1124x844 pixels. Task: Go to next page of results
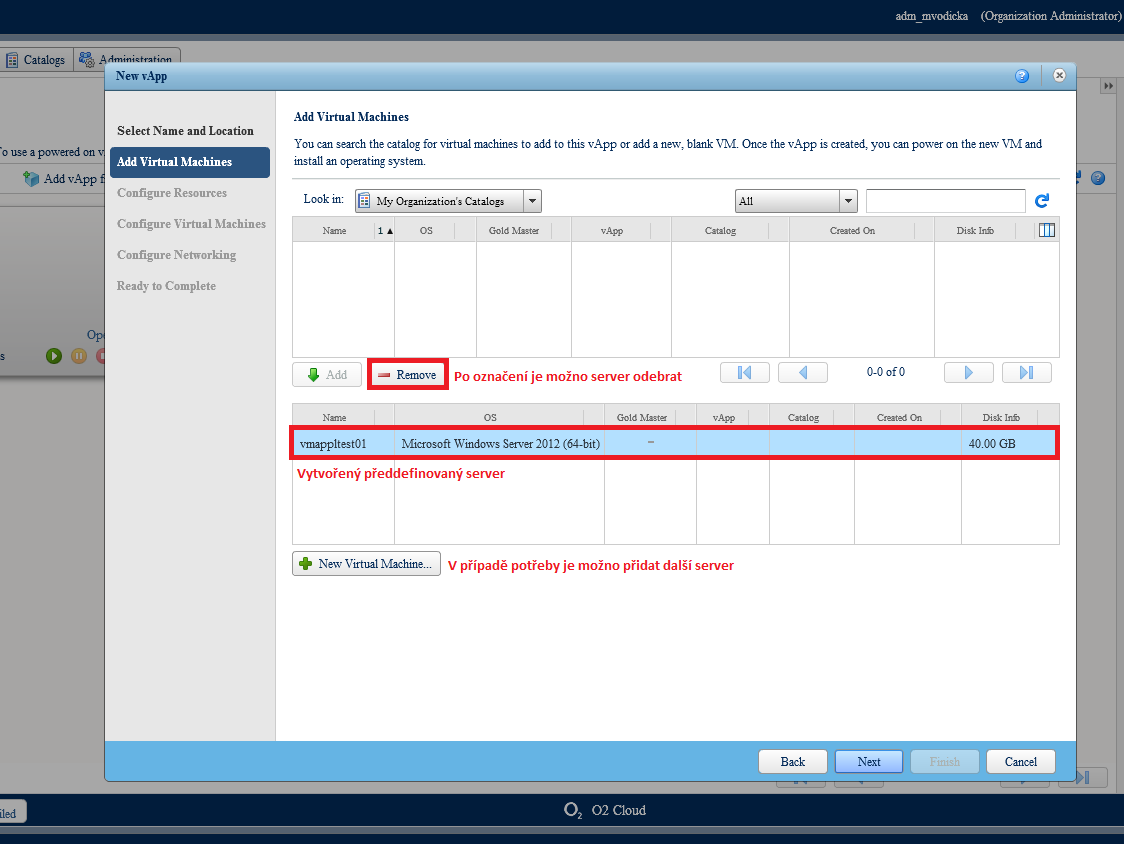tap(968, 372)
